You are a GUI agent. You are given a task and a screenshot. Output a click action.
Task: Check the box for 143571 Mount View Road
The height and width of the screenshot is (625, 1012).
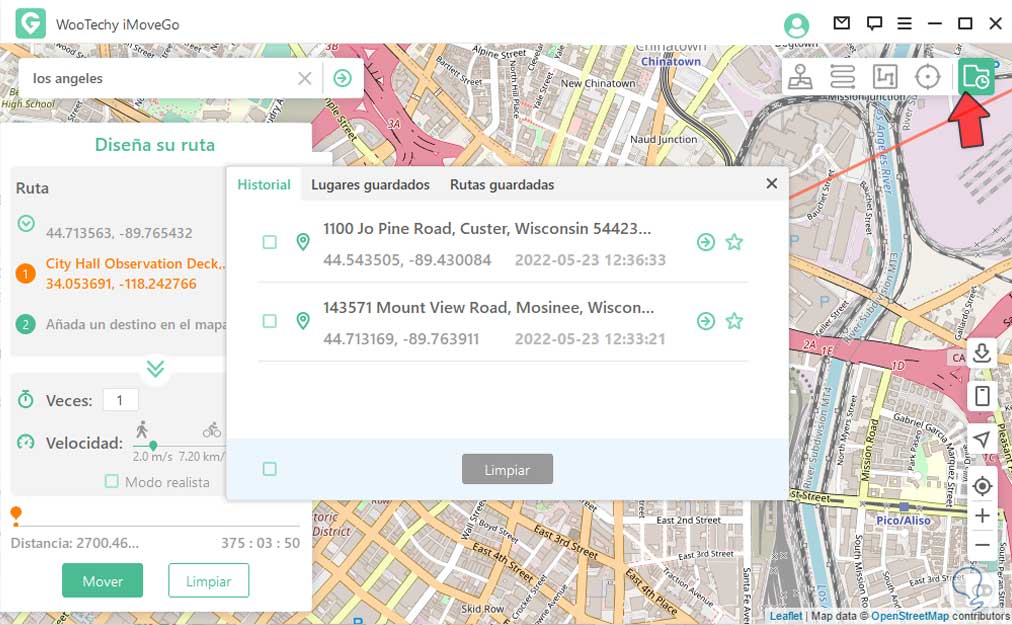[x=270, y=321]
